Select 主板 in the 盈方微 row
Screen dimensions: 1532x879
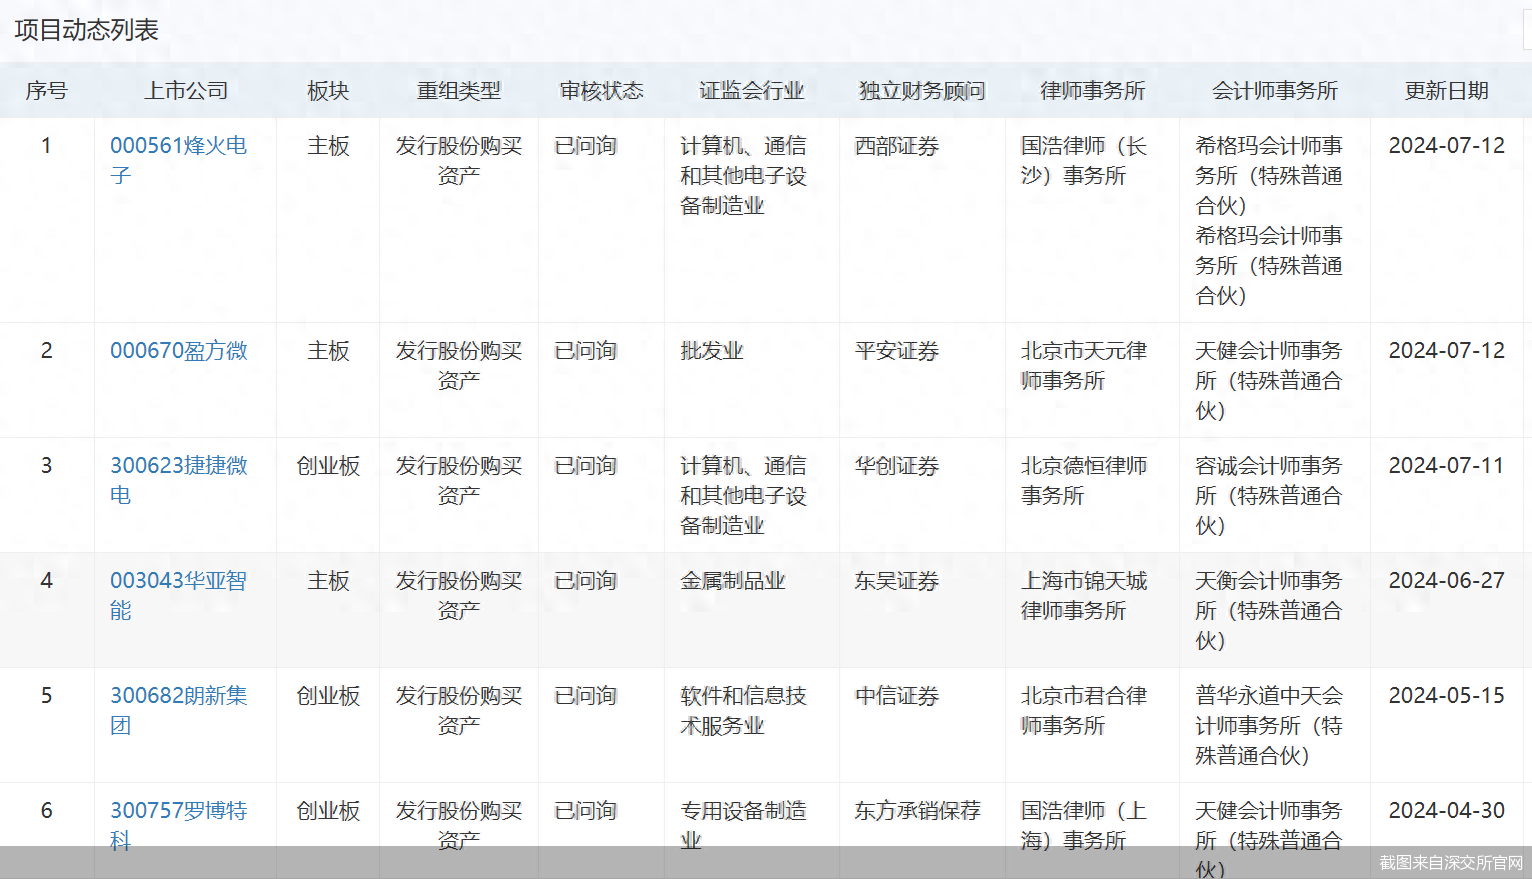(x=328, y=351)
